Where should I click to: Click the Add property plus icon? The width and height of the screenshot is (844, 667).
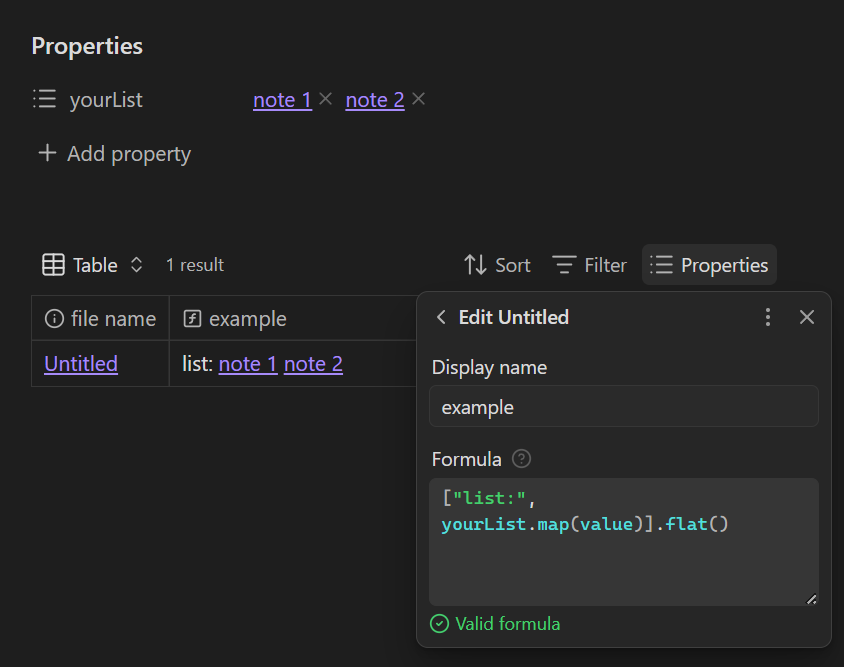(x=46, y=154)
